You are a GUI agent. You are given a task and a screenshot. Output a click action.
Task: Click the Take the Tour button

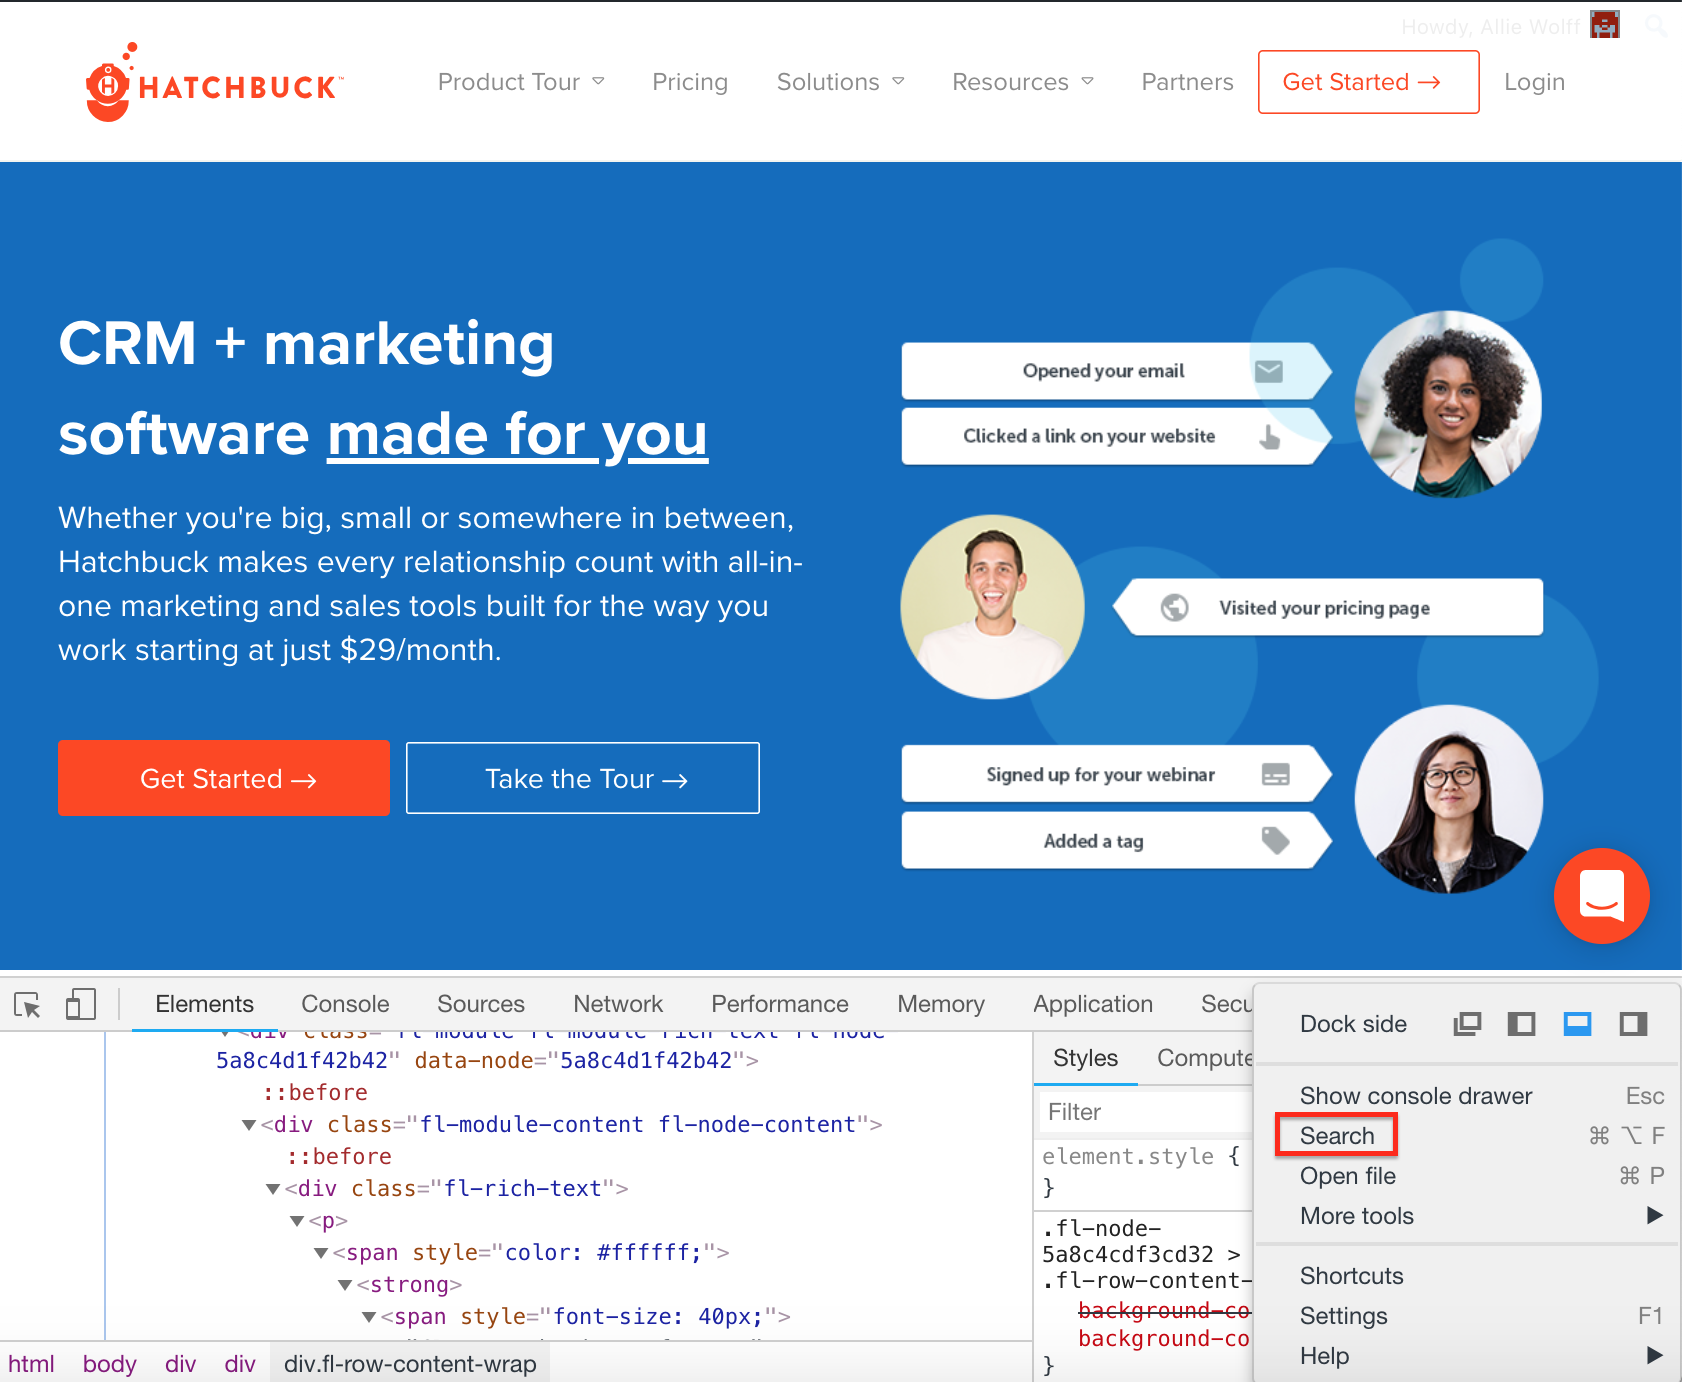click(x=583, y=778)
